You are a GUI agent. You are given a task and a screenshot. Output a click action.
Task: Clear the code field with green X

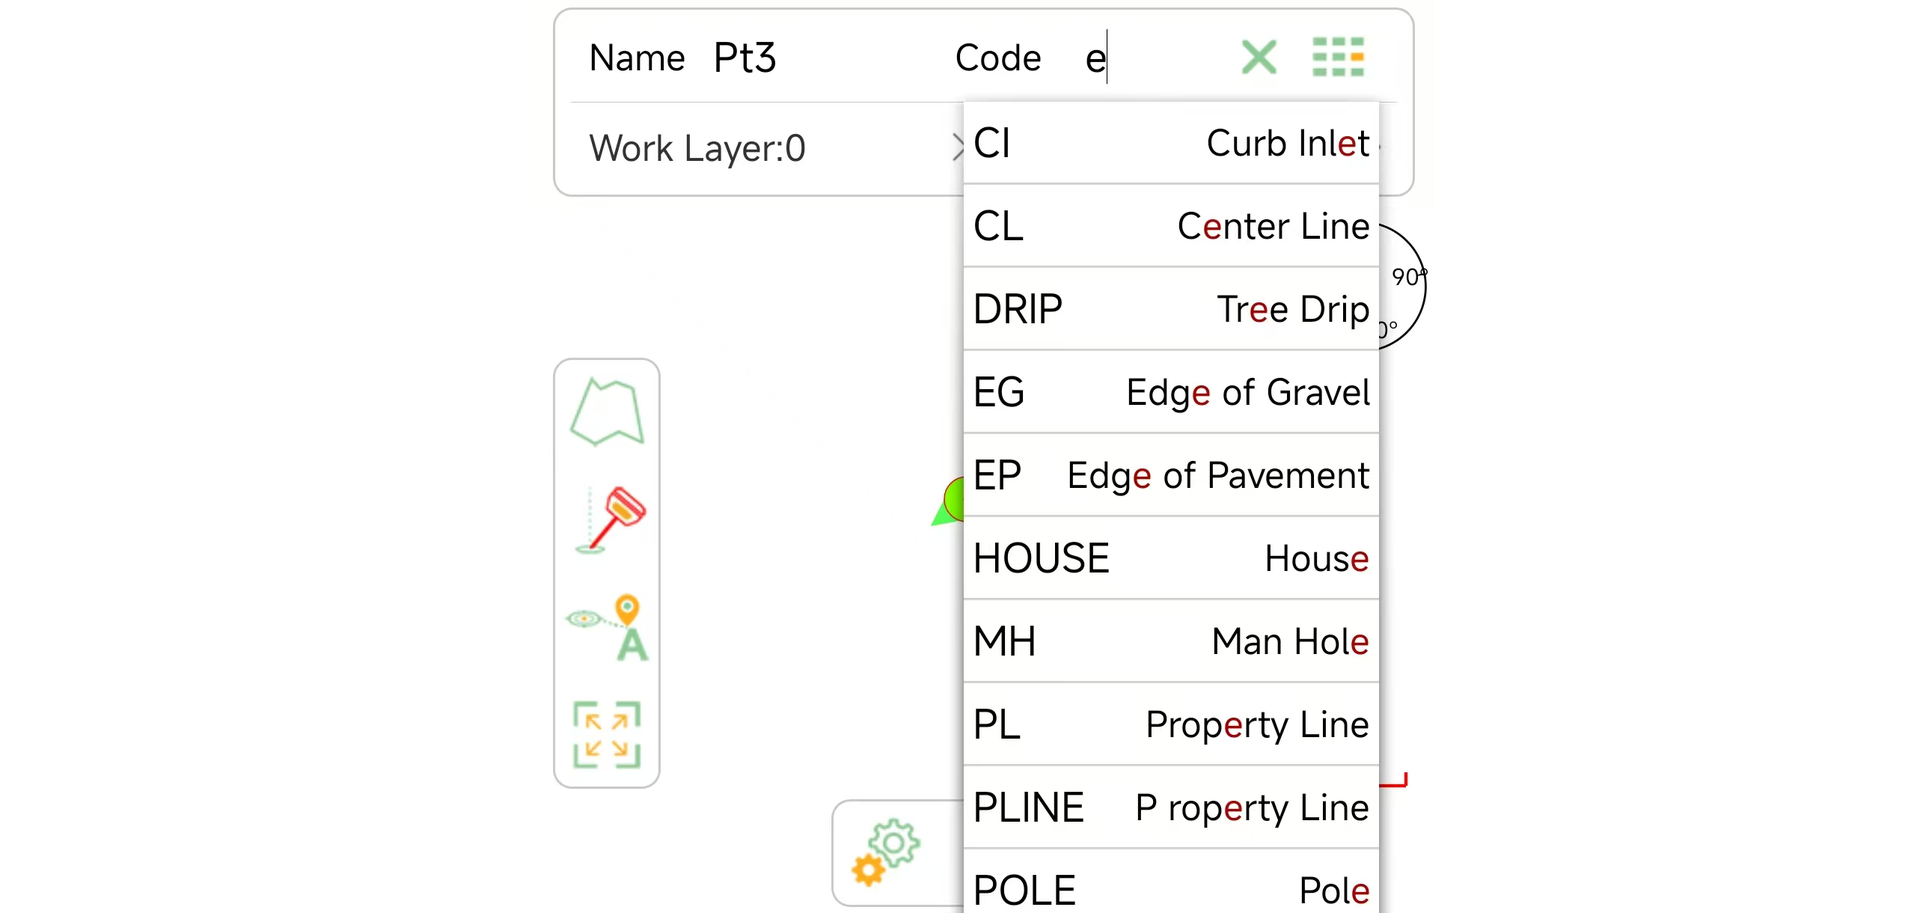(1258, 57)
